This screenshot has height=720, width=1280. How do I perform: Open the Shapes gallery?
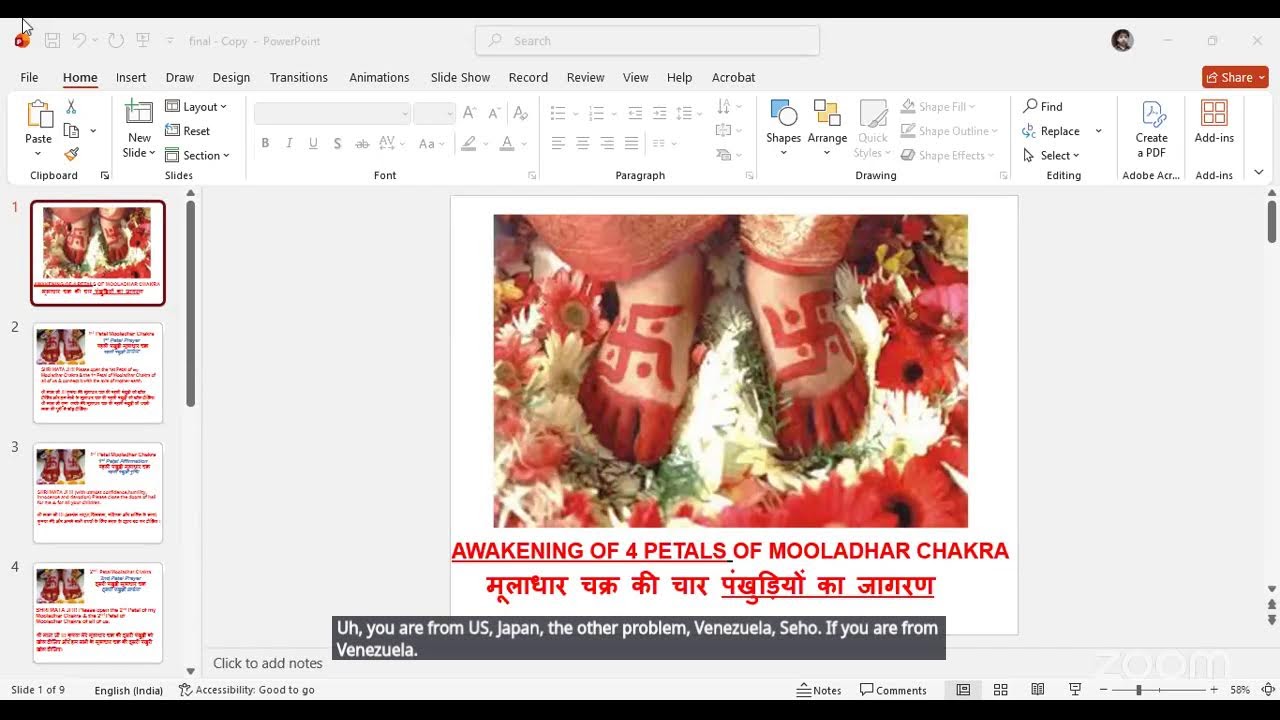click(783, 127)
